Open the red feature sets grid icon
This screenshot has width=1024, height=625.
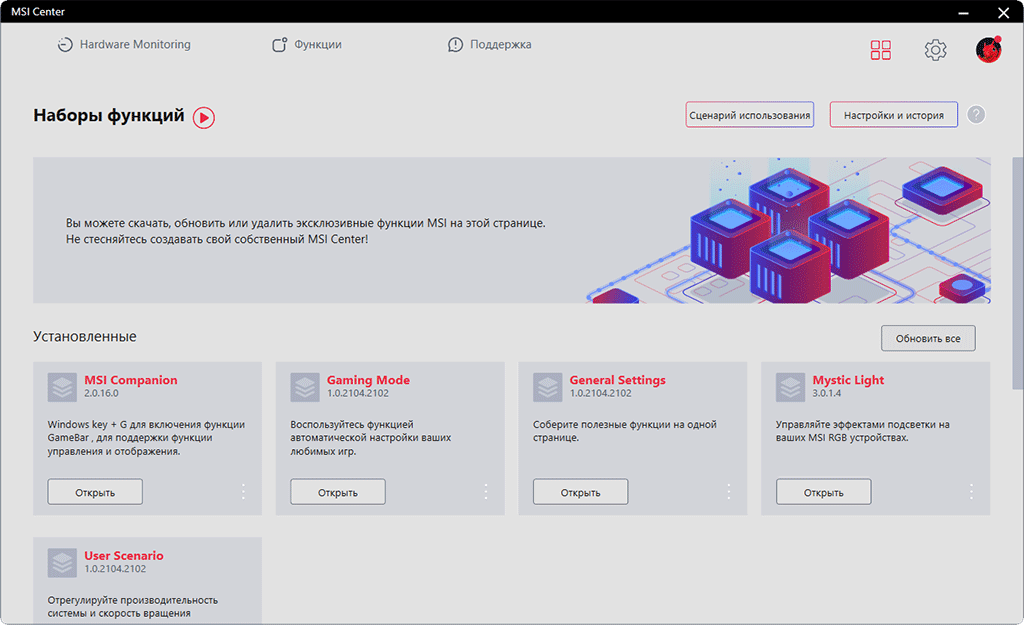click(880, 50)
